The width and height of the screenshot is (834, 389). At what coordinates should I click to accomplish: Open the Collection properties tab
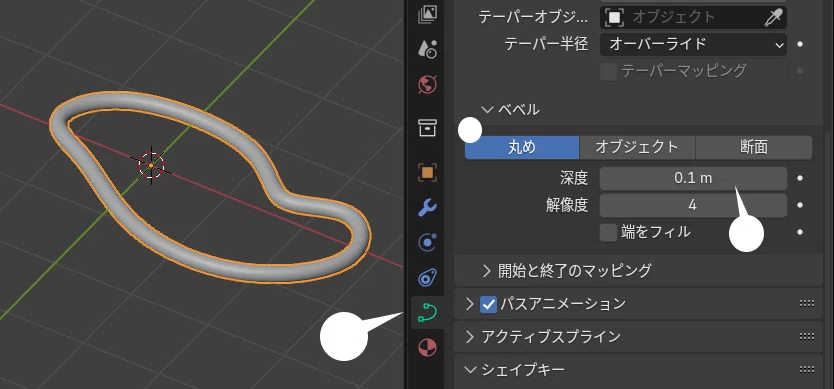tap(427, 128)
